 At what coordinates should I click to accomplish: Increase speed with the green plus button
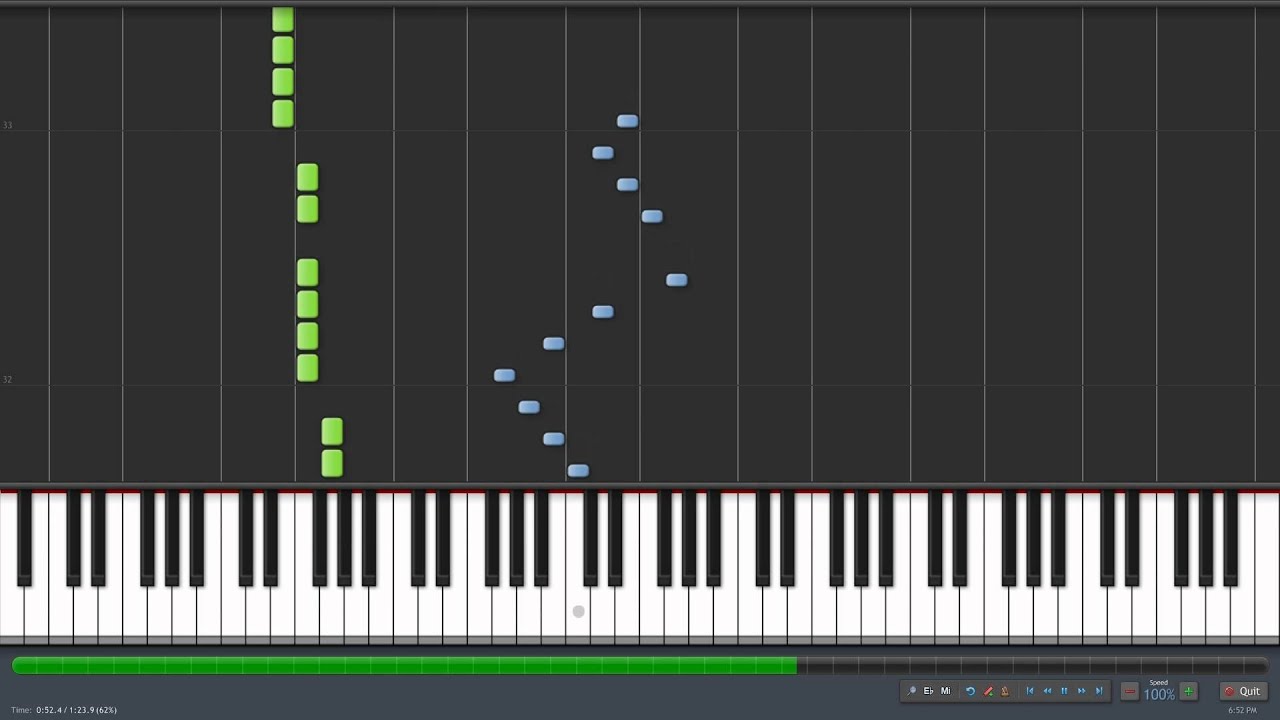pyautogui.click(x=1188, y=691)
